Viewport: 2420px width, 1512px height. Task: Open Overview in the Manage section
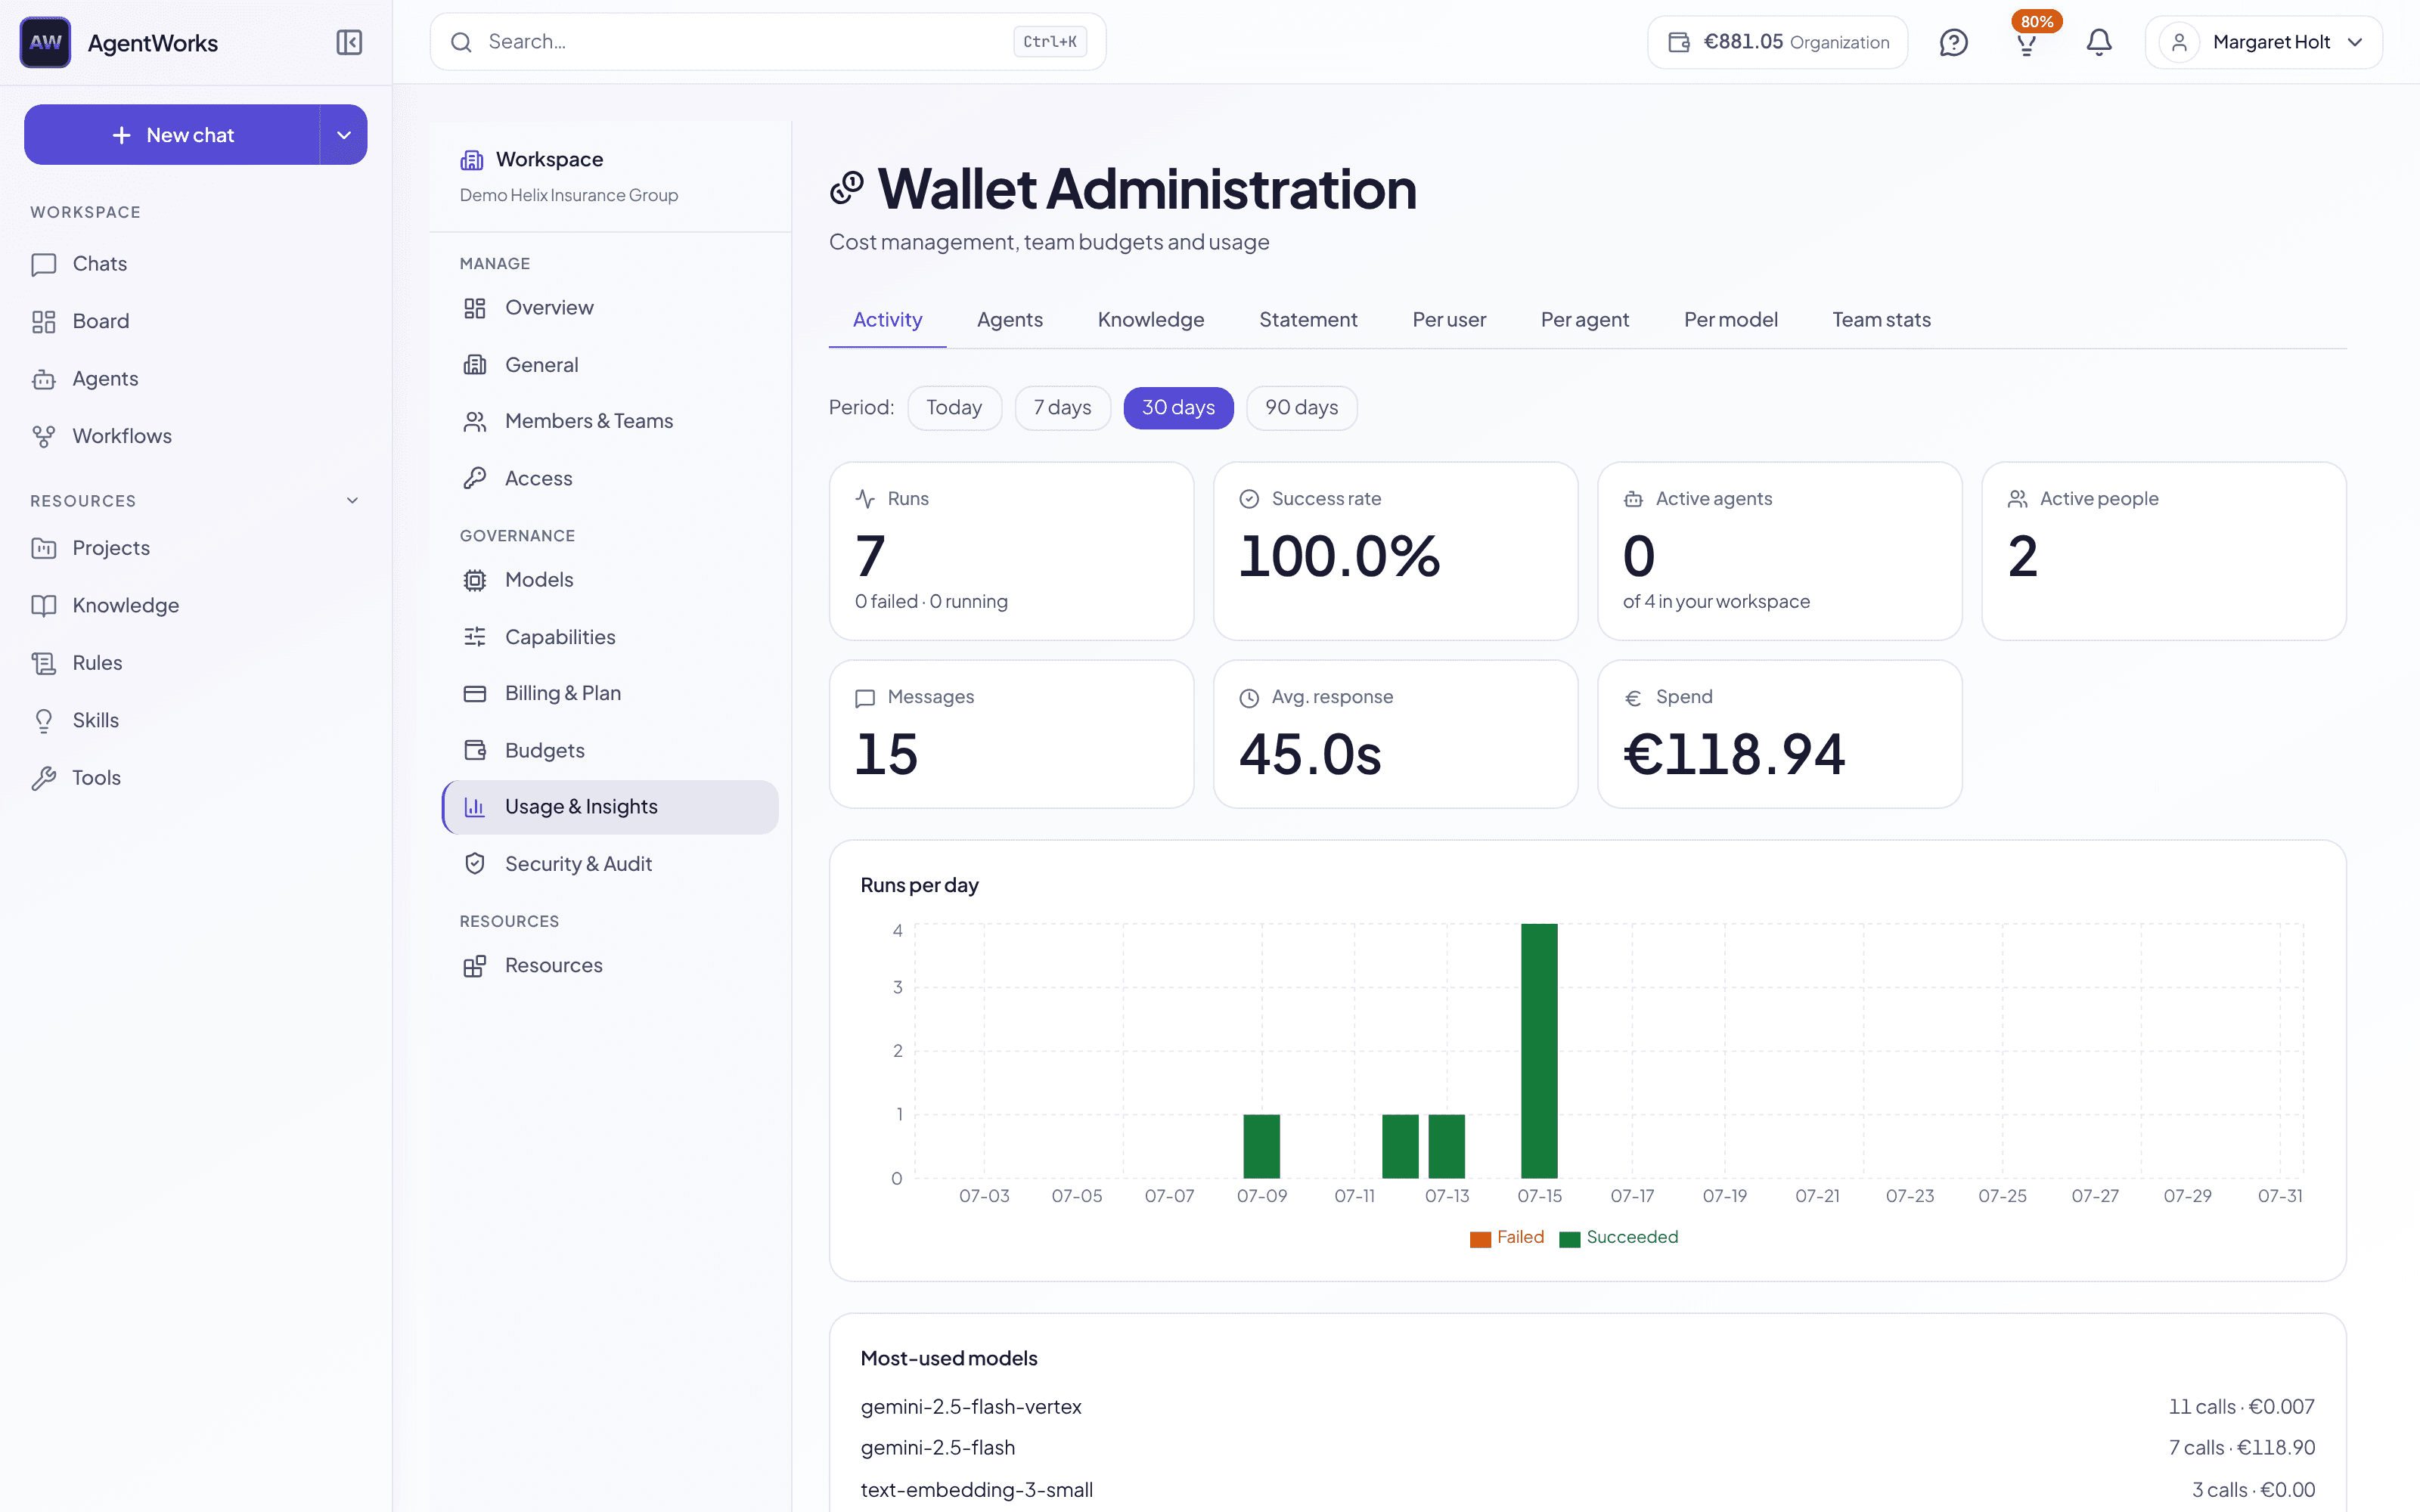click(610, 308)
